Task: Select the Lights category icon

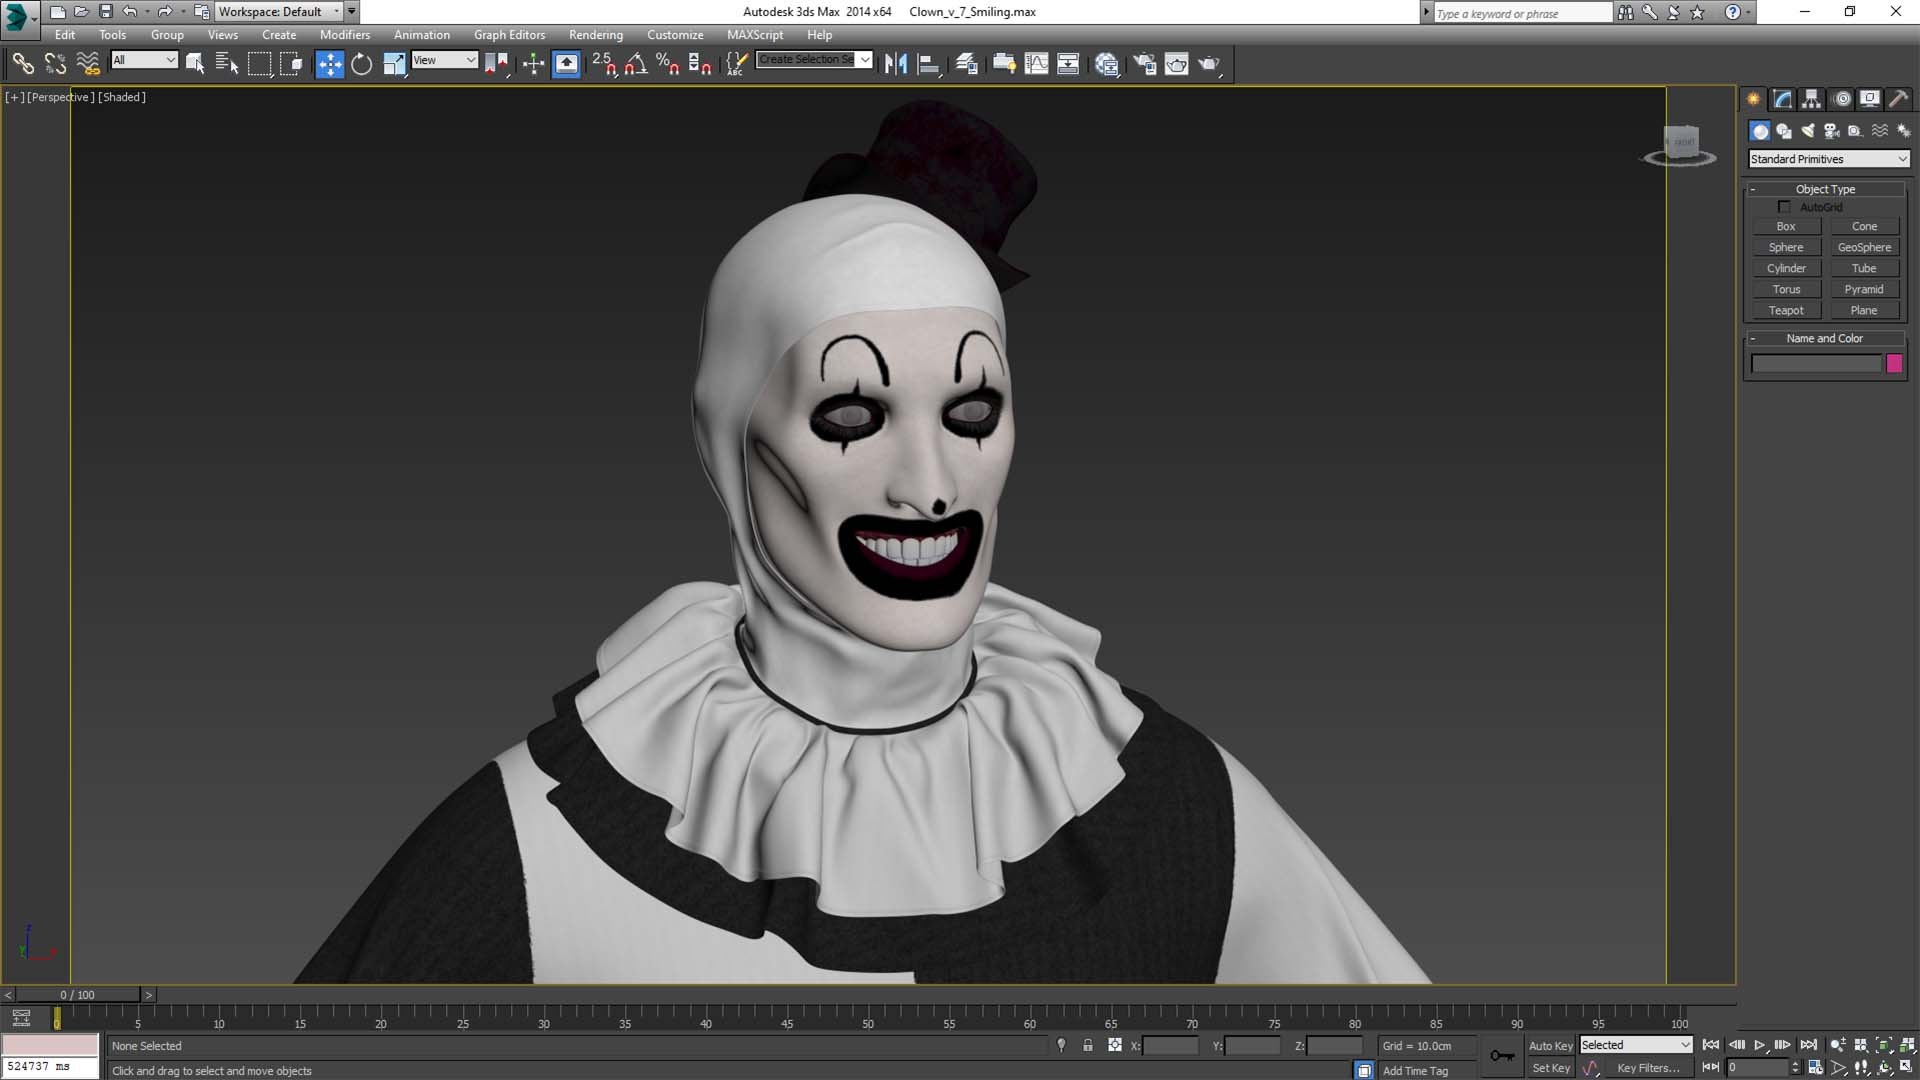Action: click(1808, 131)
